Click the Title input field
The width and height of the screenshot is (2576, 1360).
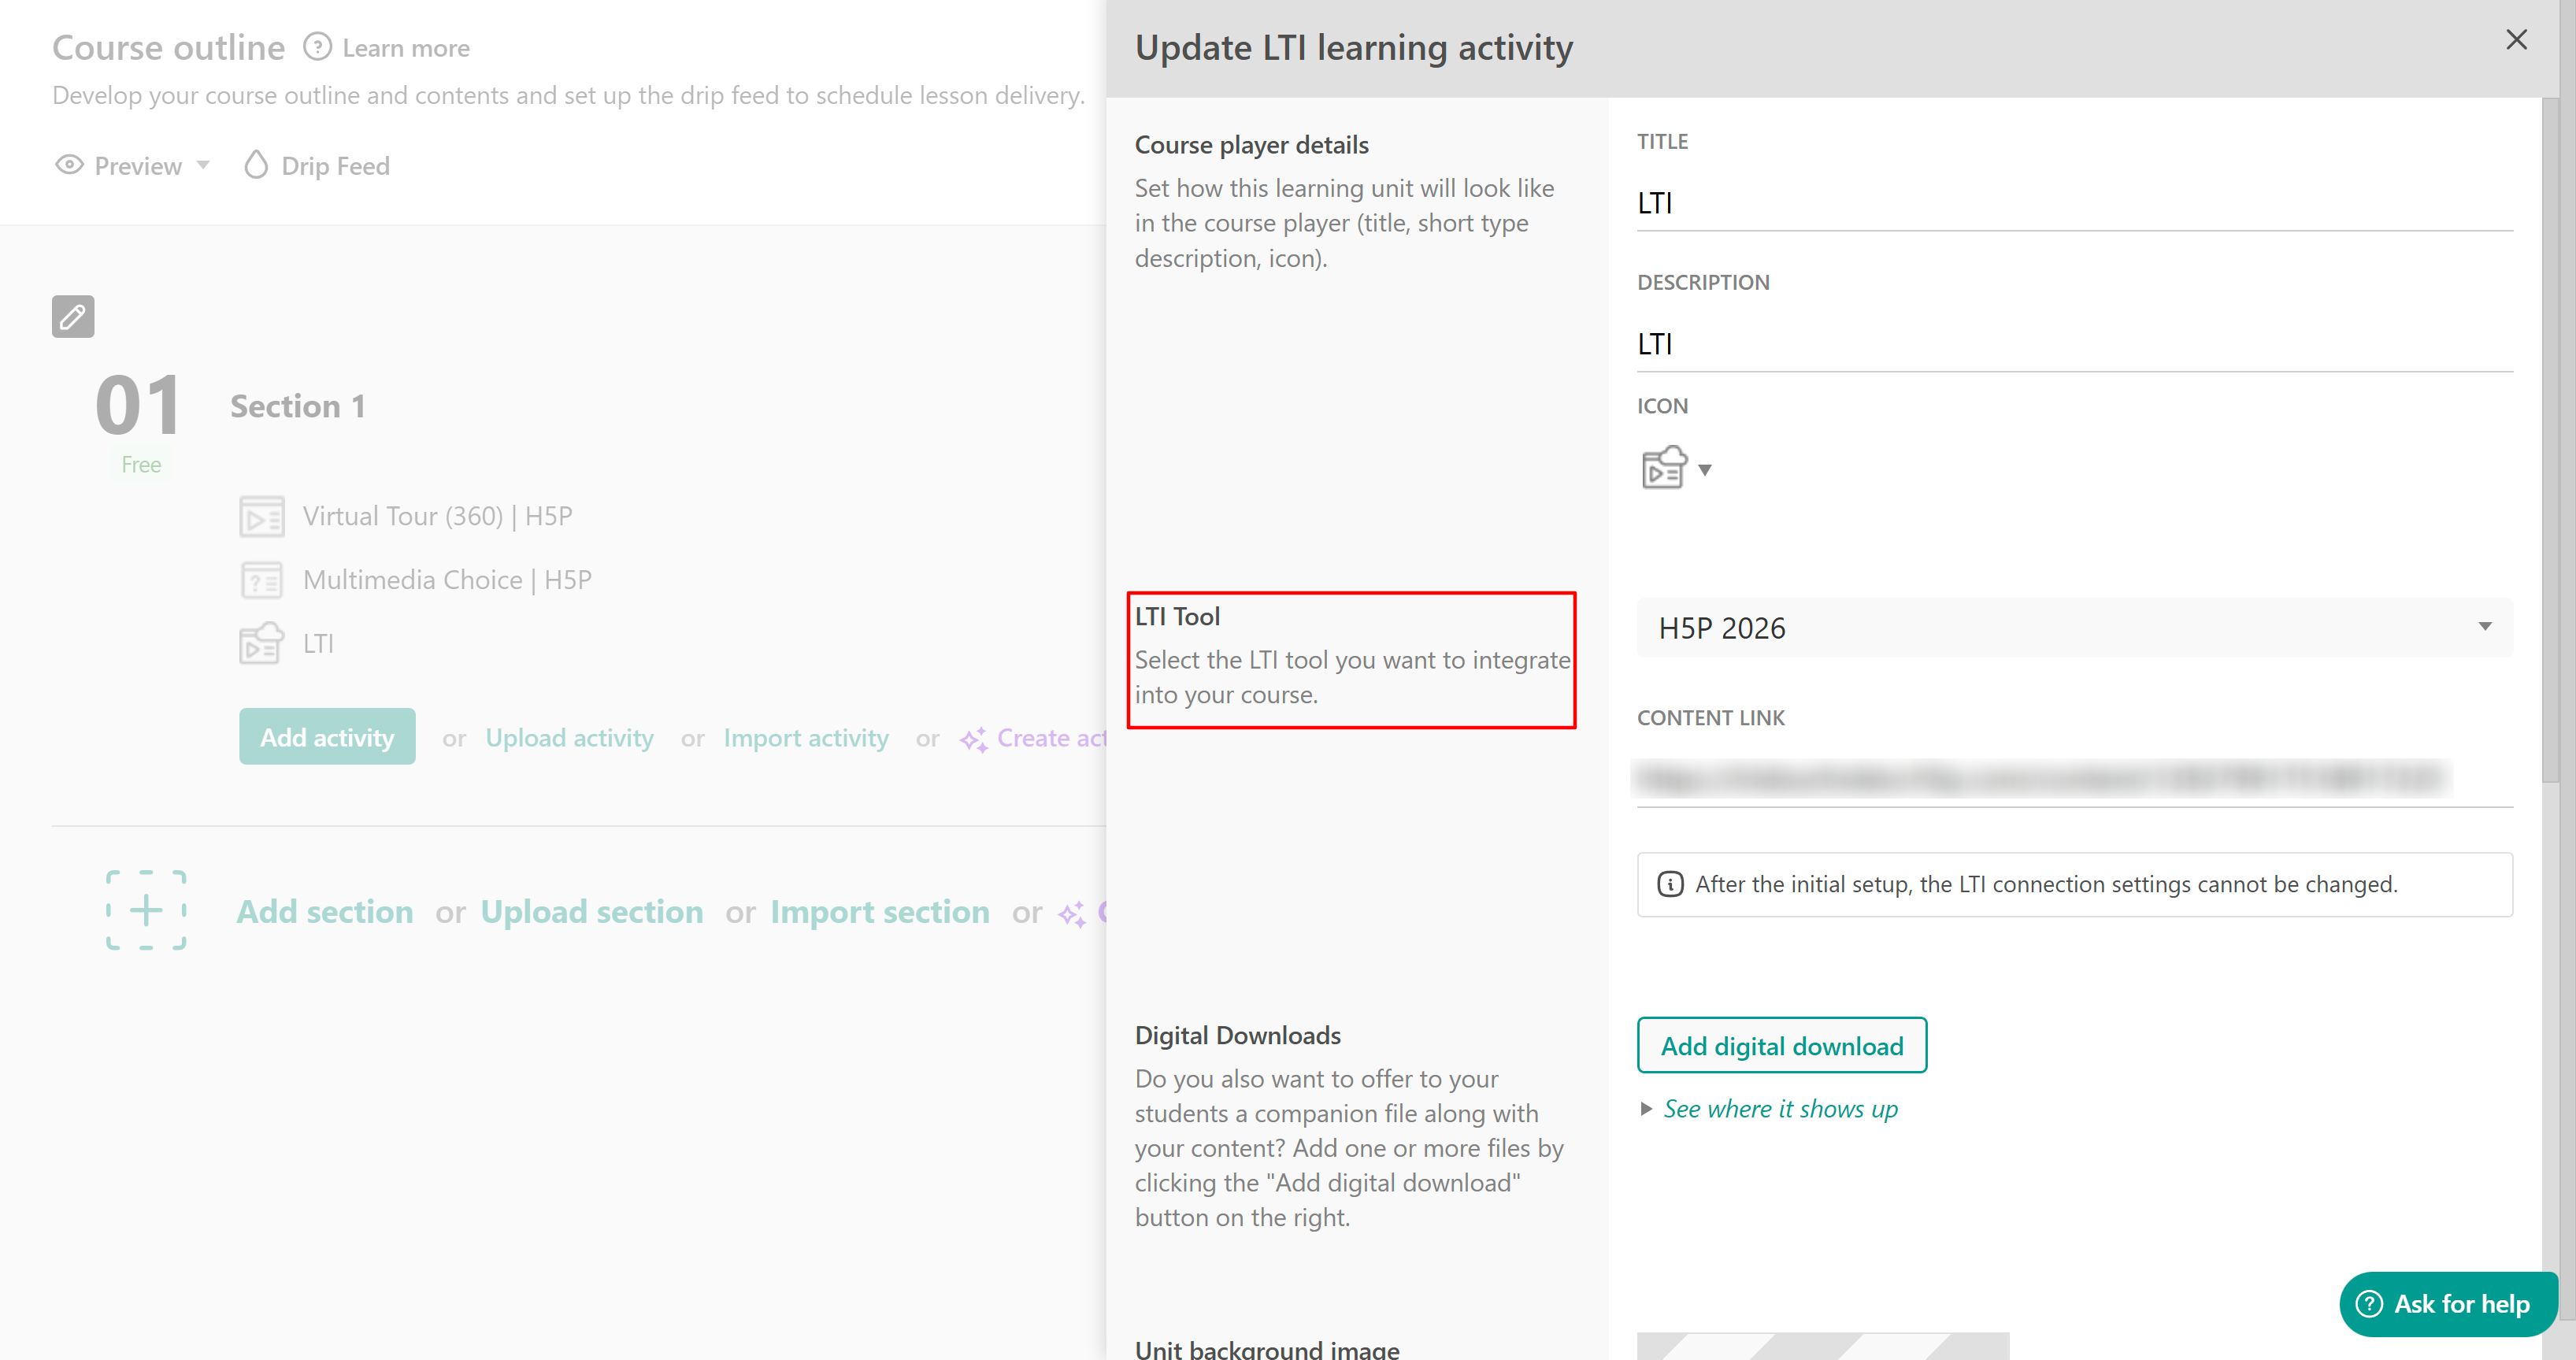2074,204
